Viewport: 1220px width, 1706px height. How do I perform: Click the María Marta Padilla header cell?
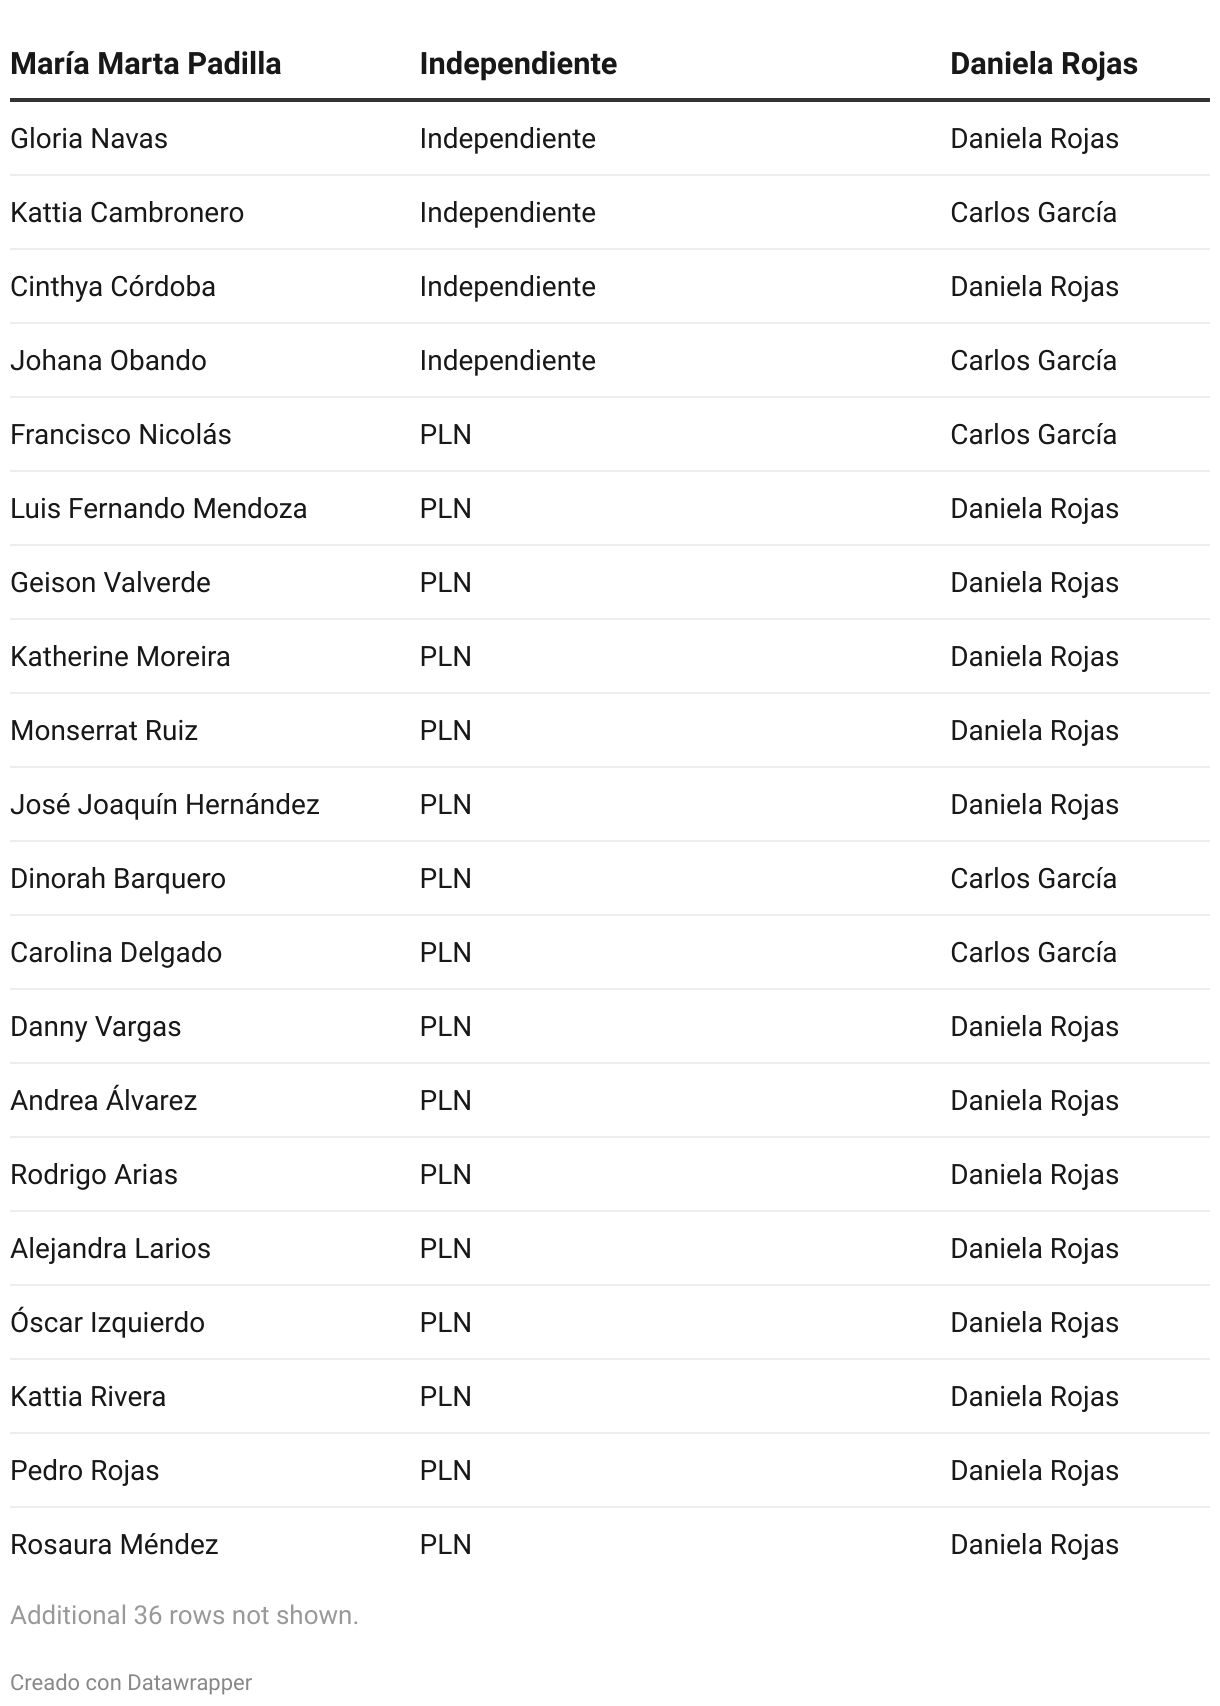(x=146, y=64)
